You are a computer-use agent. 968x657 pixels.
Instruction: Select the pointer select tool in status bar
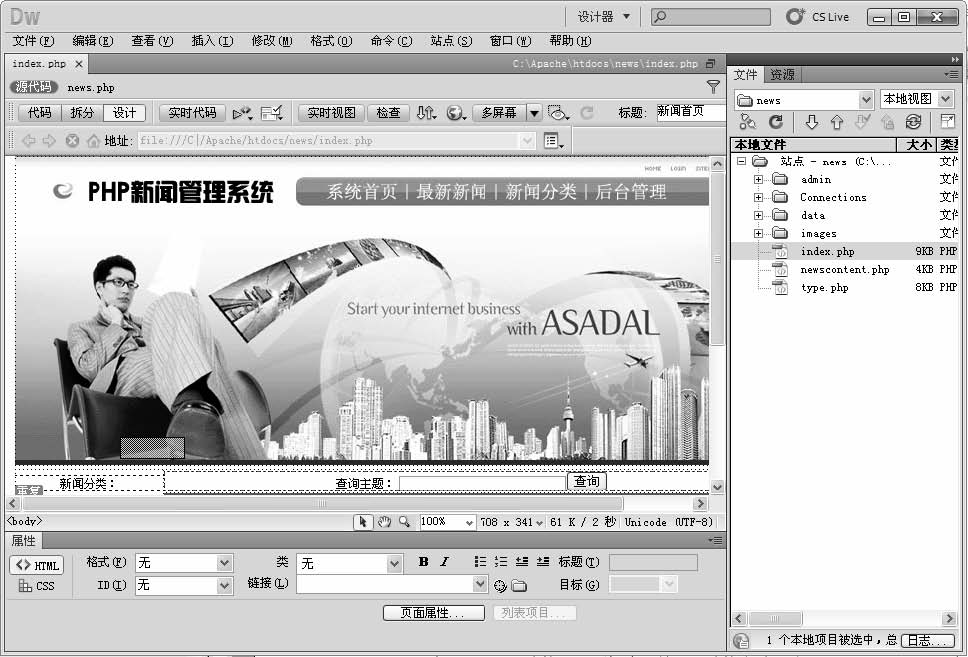click(363, 522)
